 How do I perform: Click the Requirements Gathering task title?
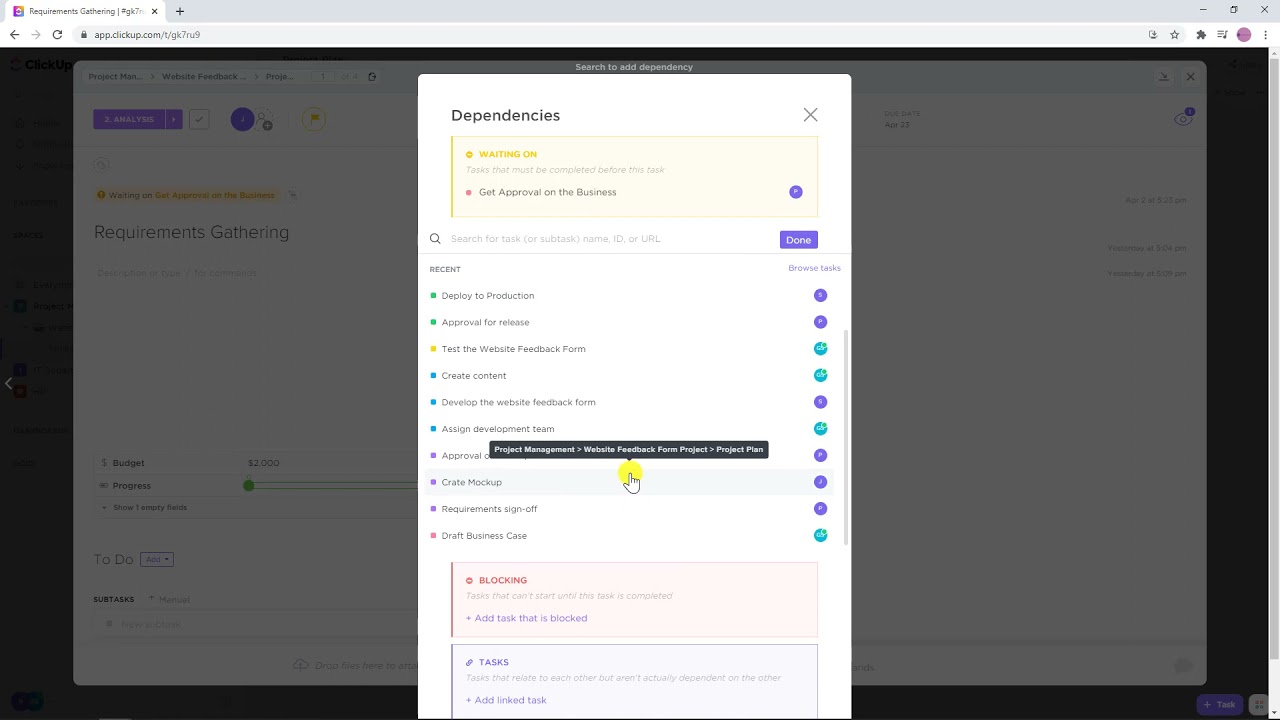click(191, 232)
